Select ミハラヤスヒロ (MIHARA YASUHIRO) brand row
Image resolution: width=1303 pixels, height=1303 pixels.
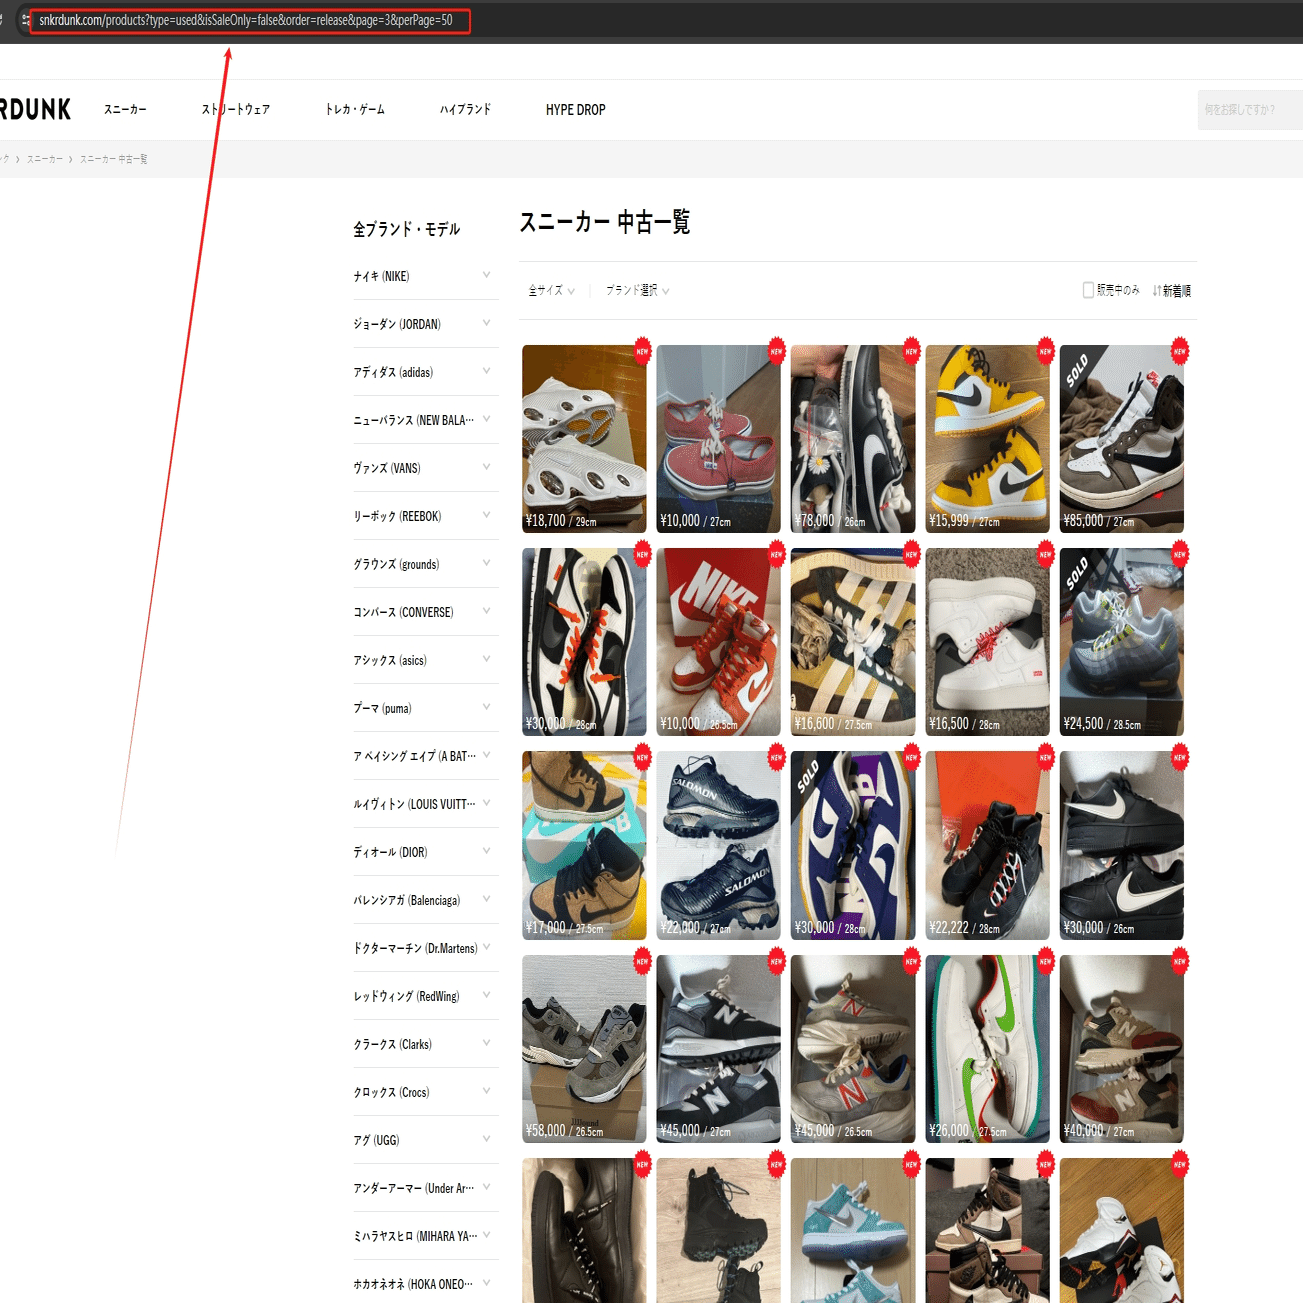pyautogui.click(x=425, y=1236)
